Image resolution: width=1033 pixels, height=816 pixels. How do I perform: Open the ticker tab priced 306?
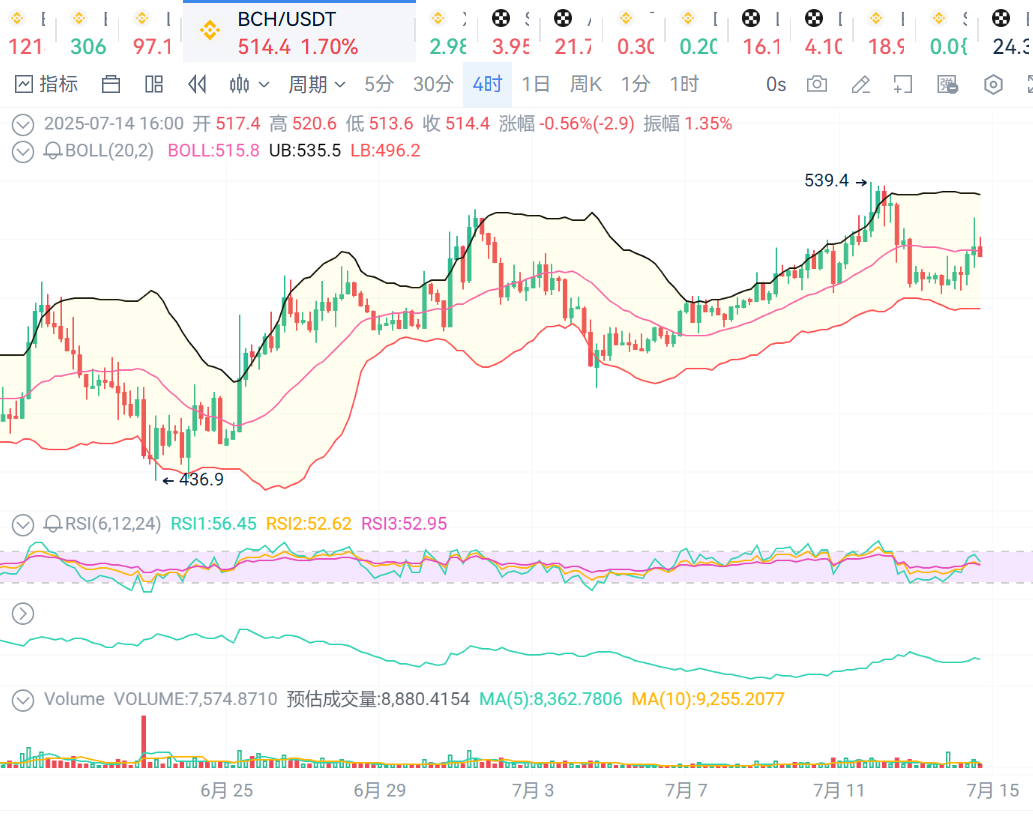click(x=88, y=32)
